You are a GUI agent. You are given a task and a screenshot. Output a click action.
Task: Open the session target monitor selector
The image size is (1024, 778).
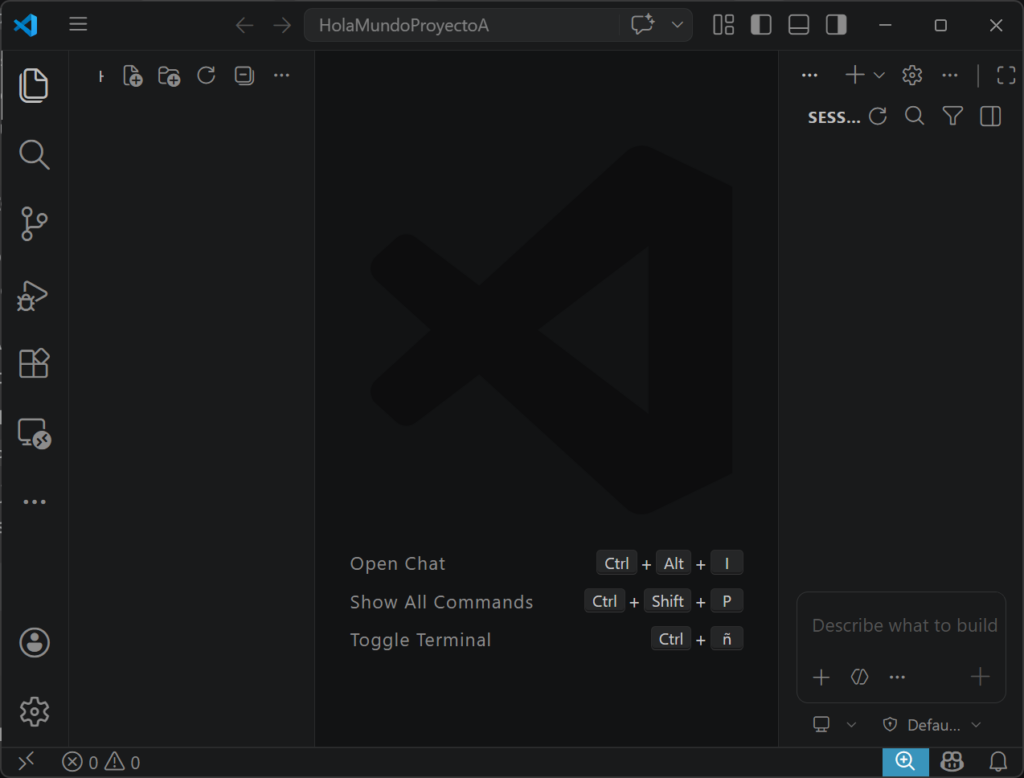[x=822, y=724]
